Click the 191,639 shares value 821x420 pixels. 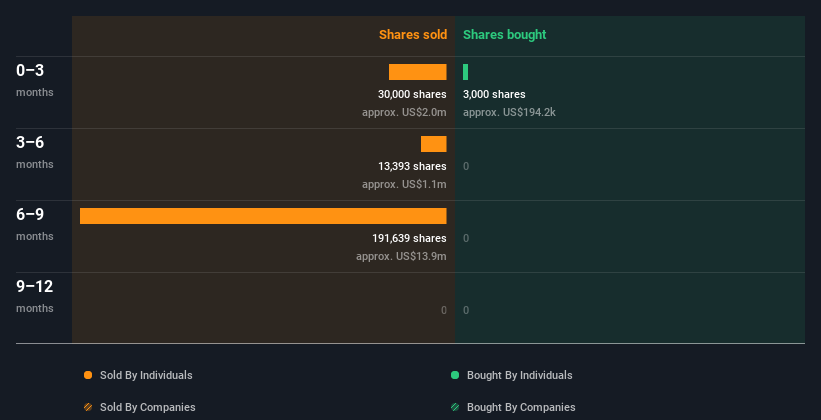409,238
